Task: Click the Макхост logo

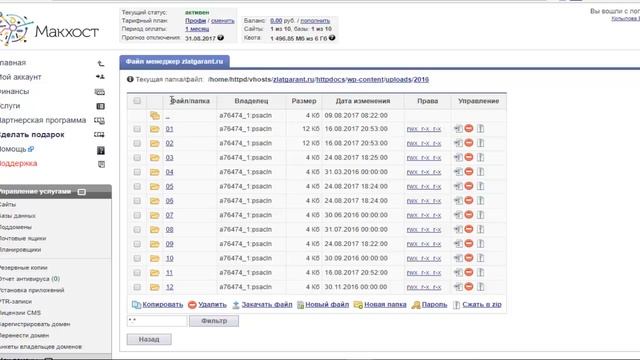Action: (x=49, y=29)
